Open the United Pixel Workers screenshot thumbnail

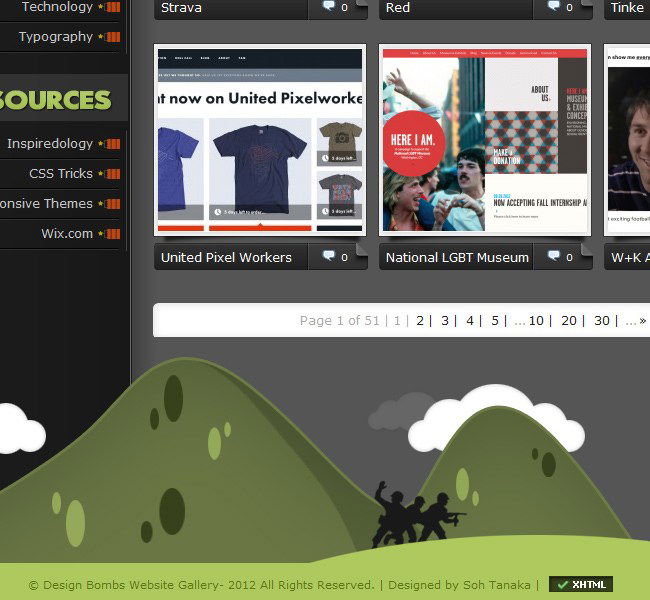(260, 140)
